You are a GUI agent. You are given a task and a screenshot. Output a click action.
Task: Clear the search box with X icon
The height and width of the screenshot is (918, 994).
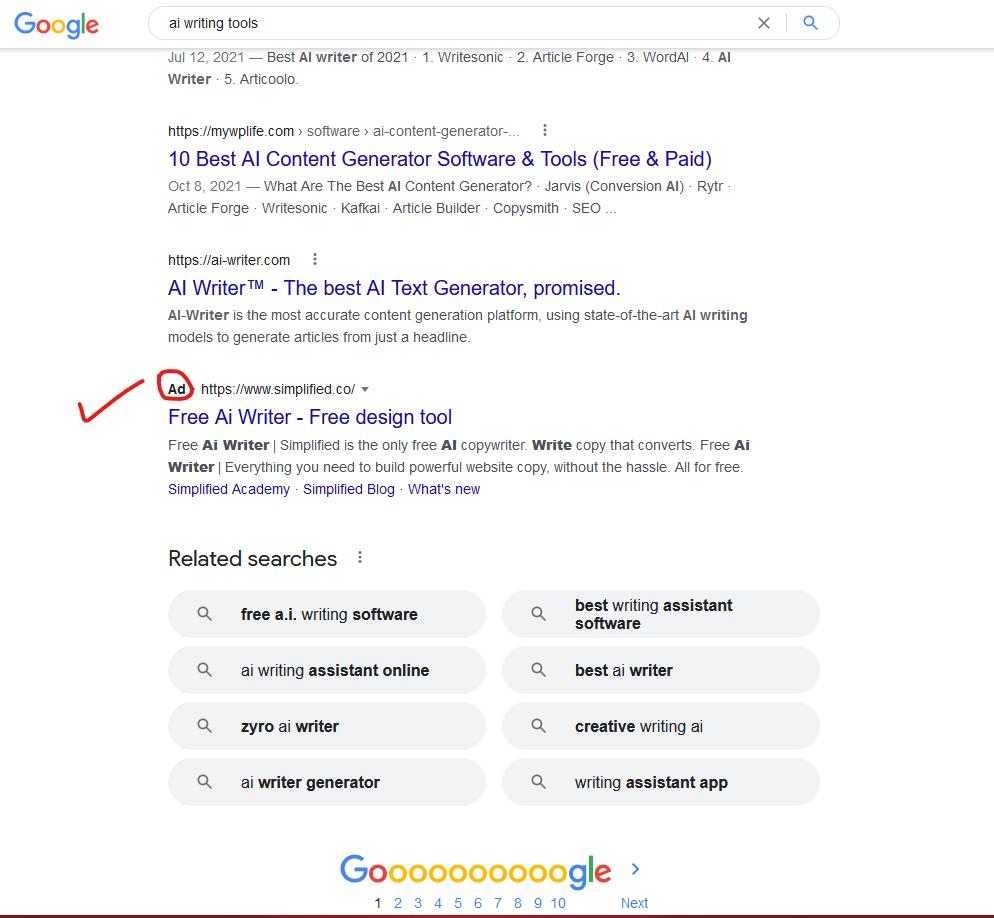click(764, 23)
